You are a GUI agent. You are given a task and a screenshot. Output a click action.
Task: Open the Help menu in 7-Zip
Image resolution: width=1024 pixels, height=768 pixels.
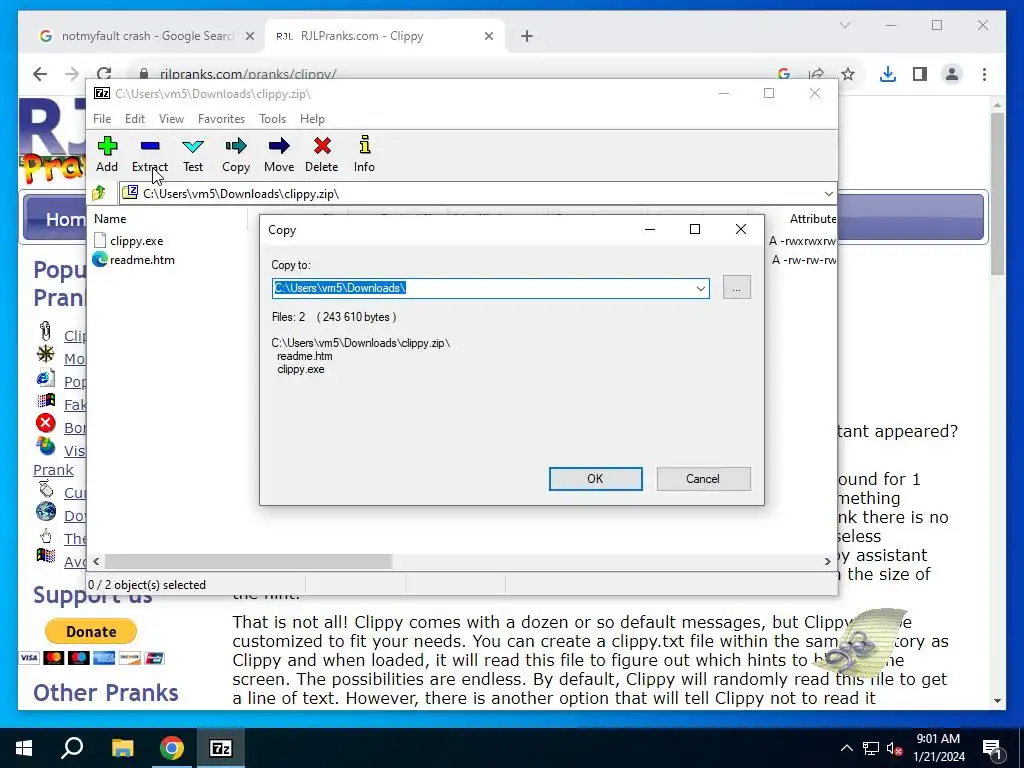[x=312, y=119]
